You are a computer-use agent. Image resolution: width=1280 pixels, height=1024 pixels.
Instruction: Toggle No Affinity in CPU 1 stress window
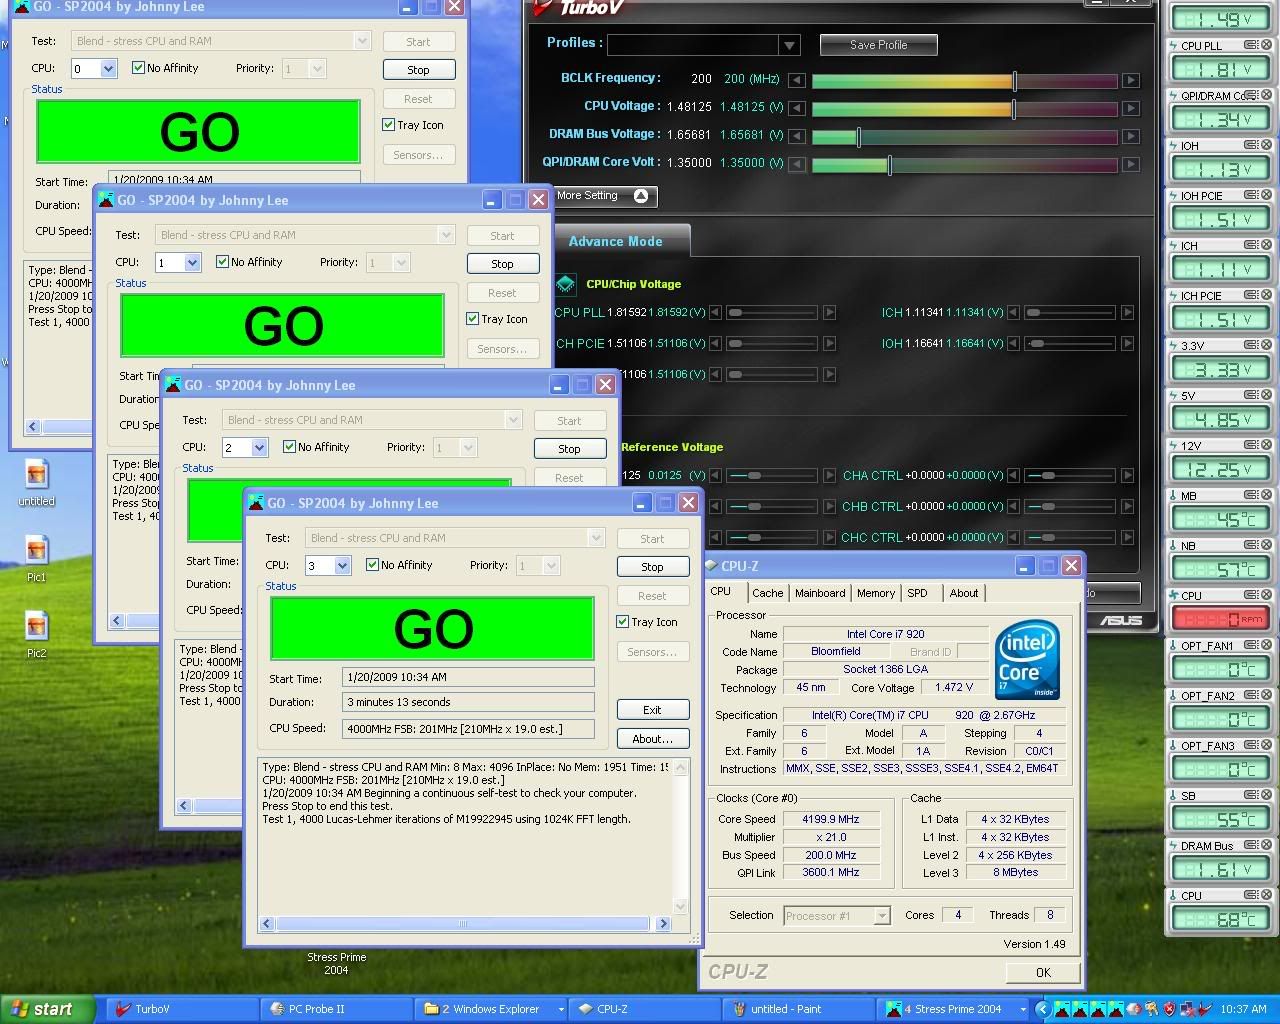tap(222, 262)
